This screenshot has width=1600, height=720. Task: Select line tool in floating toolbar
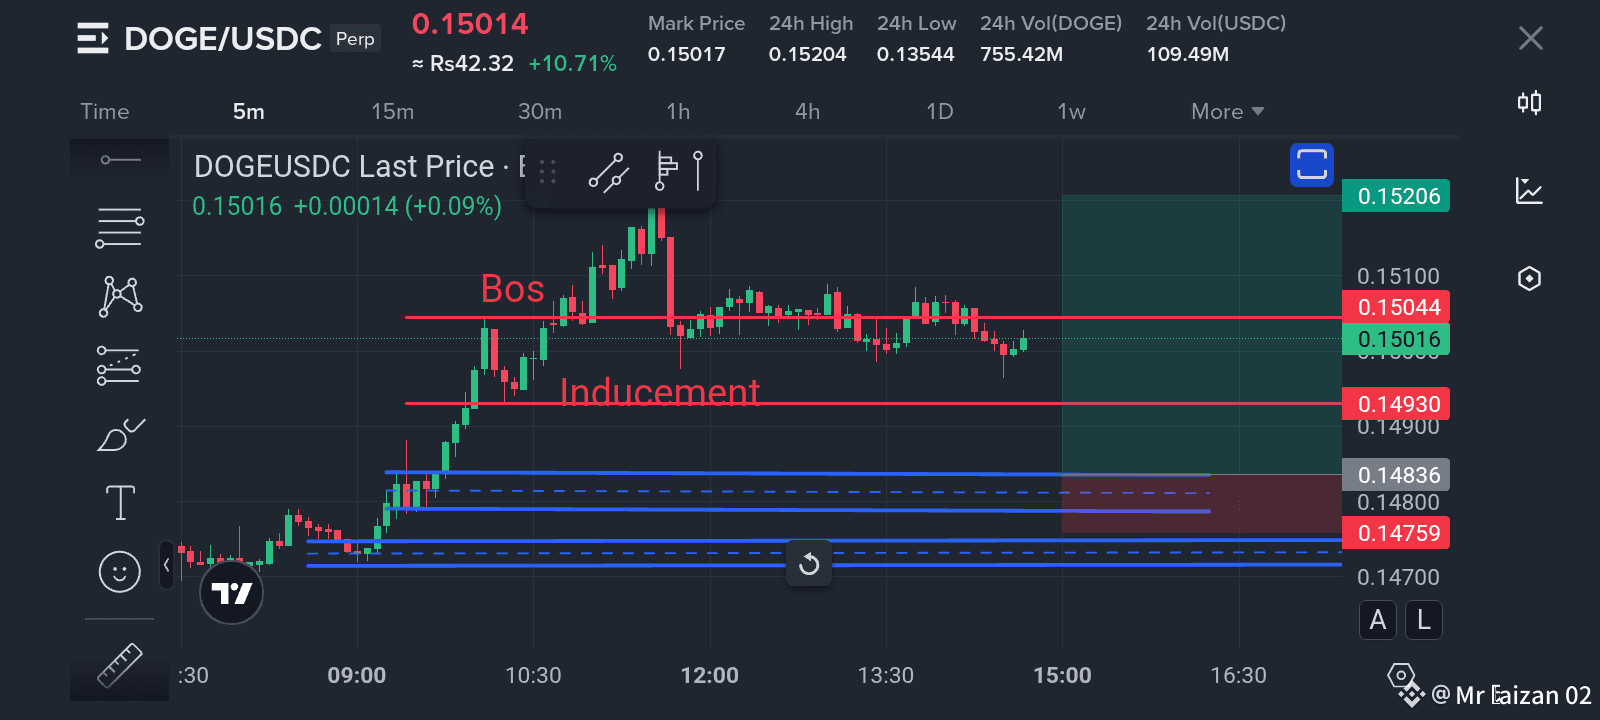tap(608, 172)
